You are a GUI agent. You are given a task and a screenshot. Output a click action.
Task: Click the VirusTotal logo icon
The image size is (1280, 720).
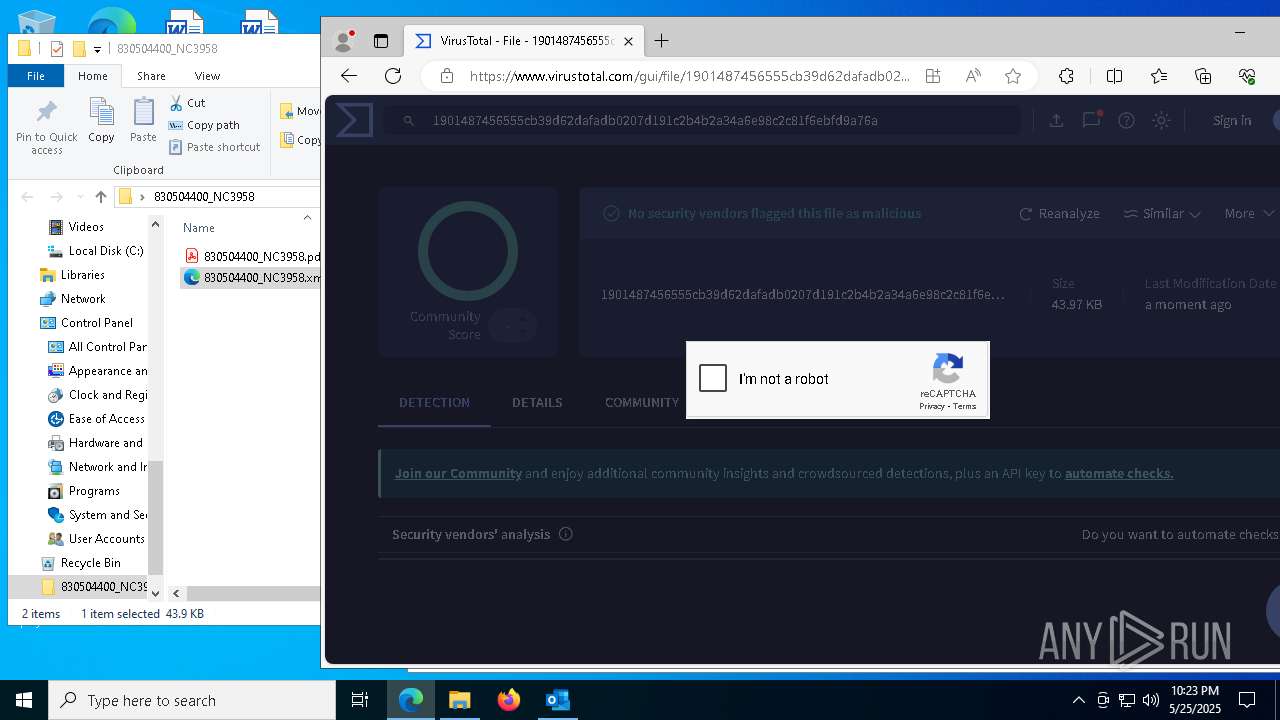pos(354,120)
